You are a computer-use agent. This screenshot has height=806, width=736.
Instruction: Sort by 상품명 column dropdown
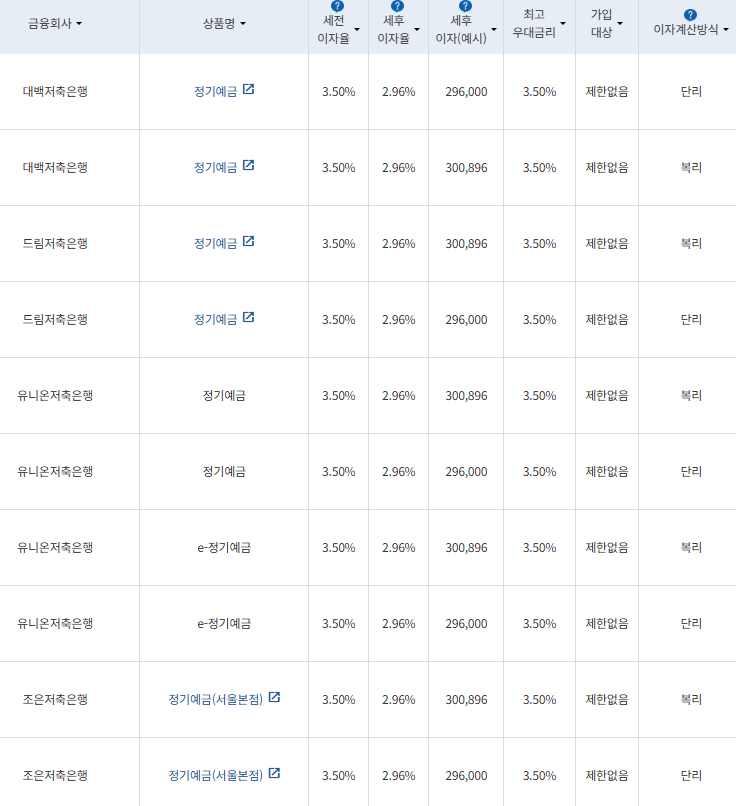click(243, 24)
